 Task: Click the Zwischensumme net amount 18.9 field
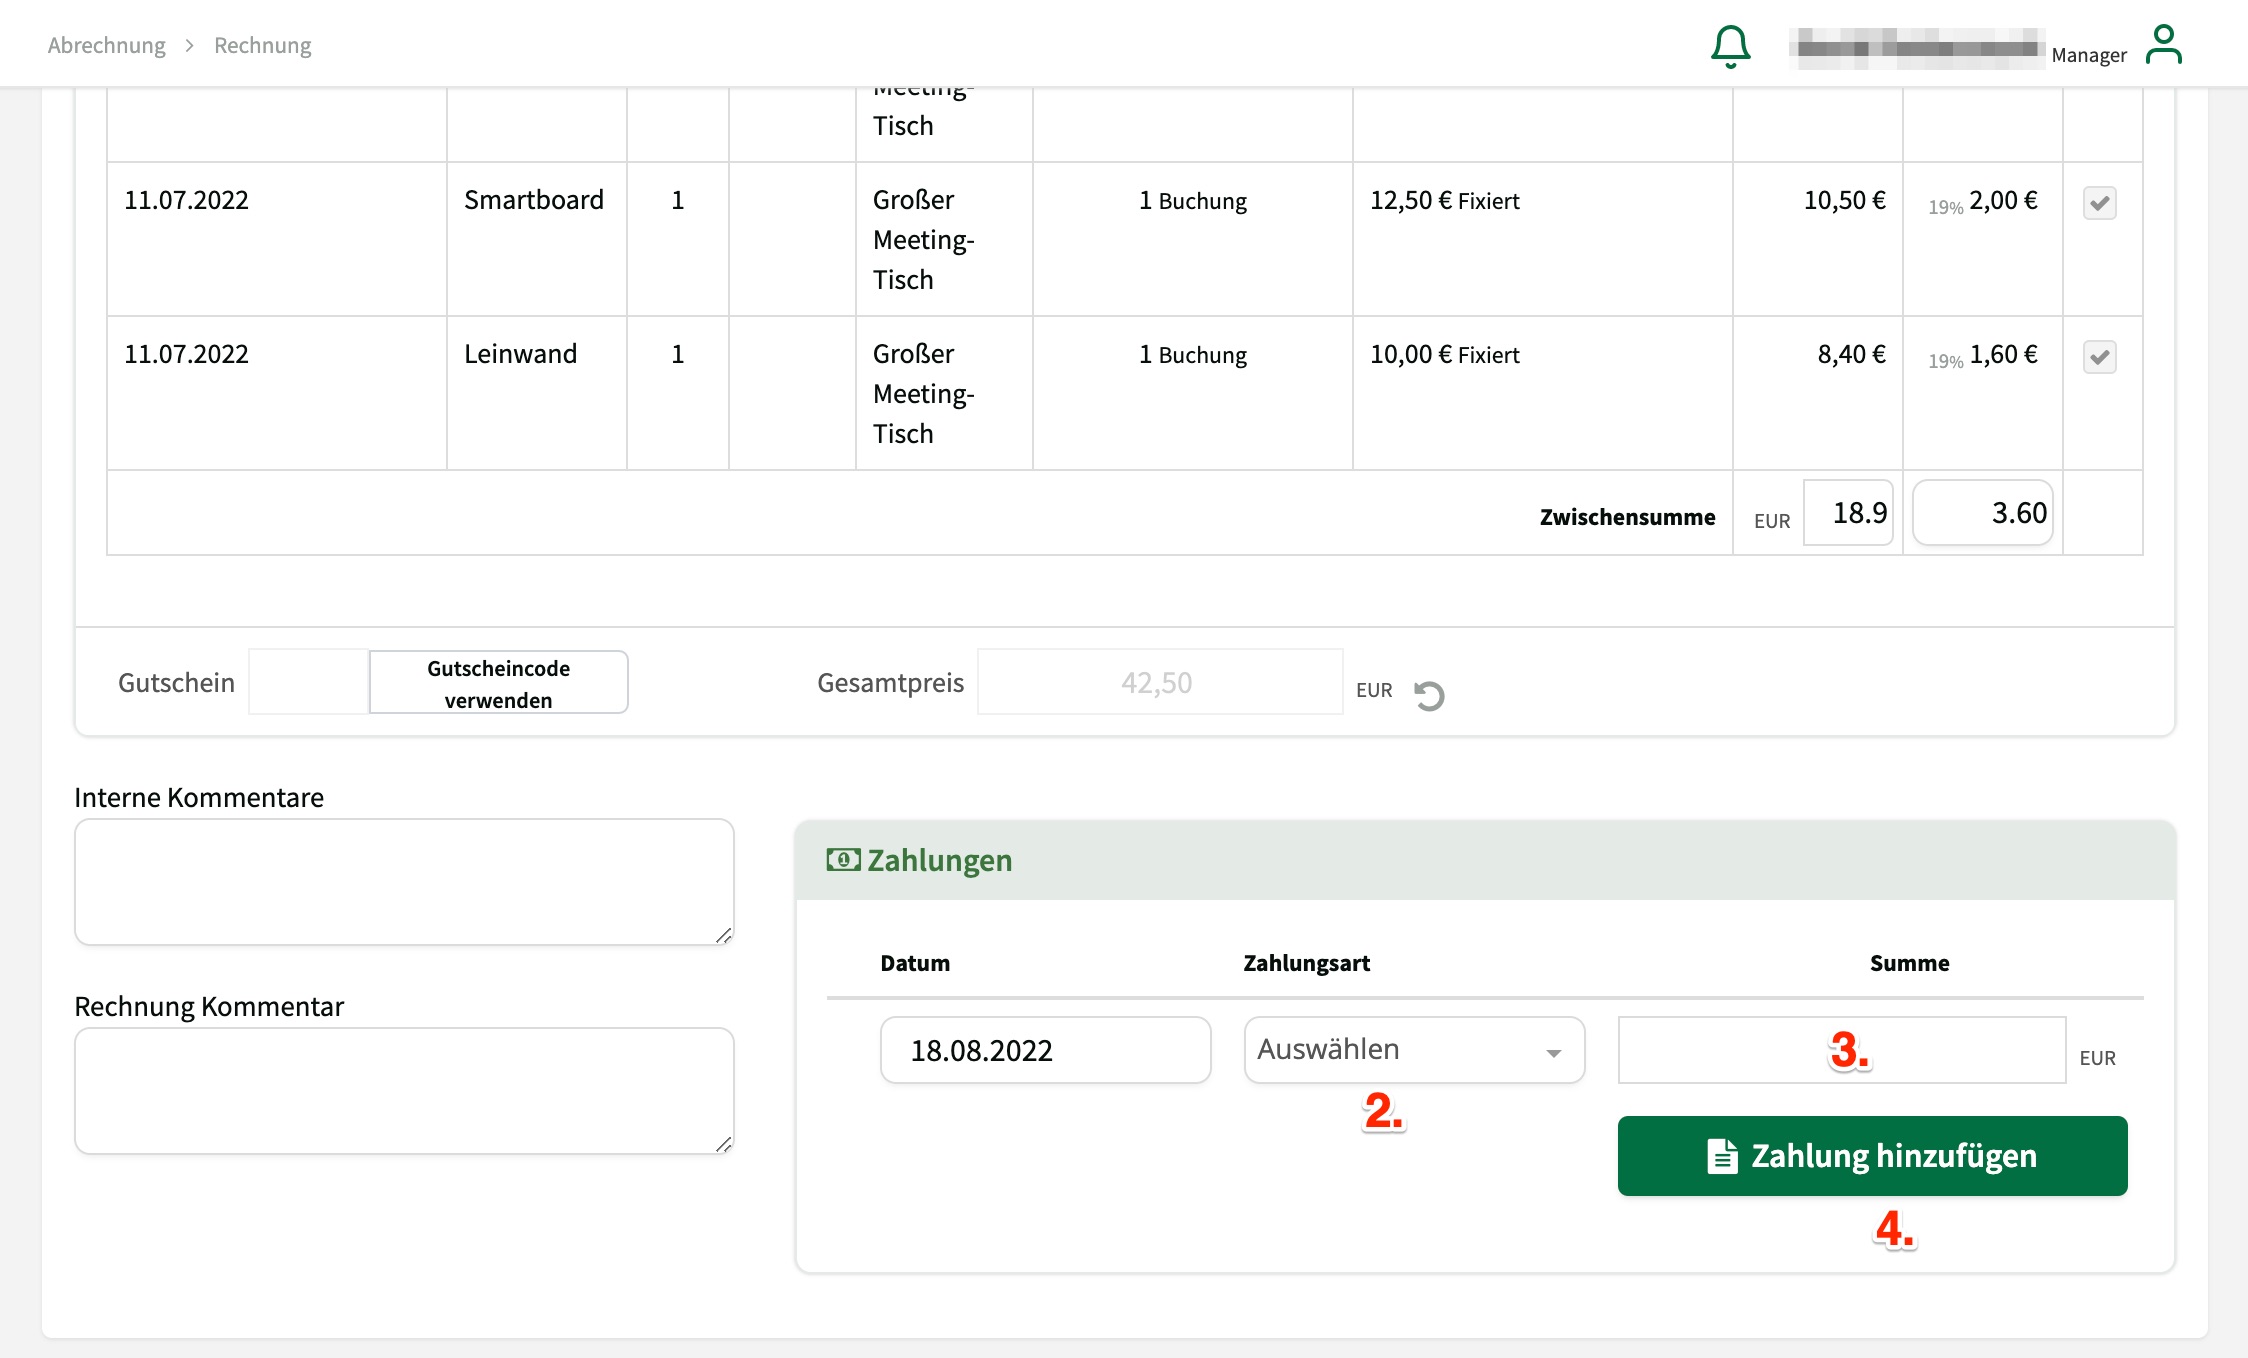point(1848,513)
